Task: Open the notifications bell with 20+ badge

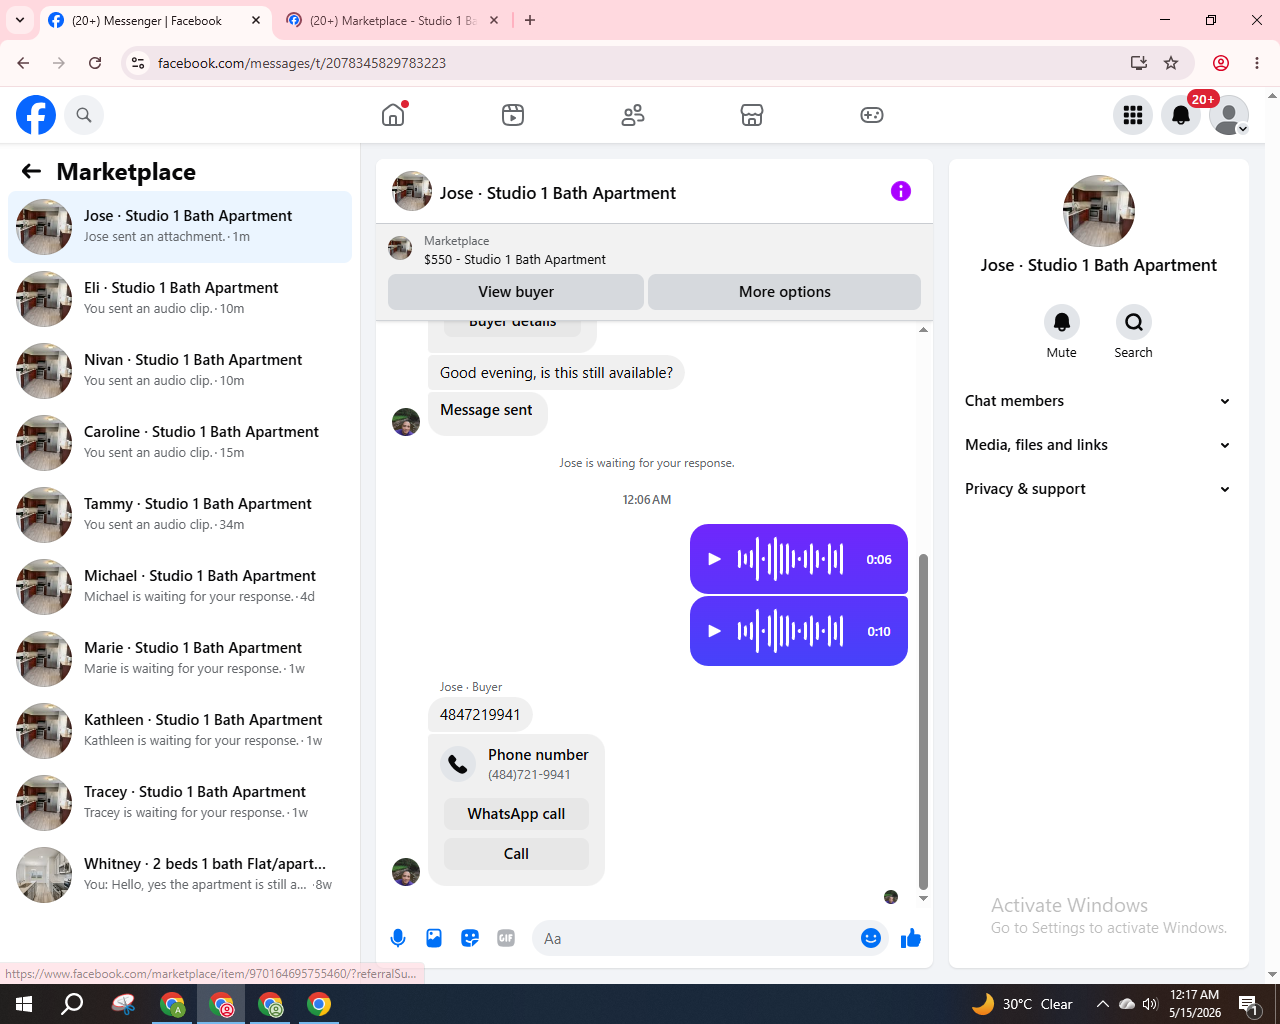Action: [1181, 115]
